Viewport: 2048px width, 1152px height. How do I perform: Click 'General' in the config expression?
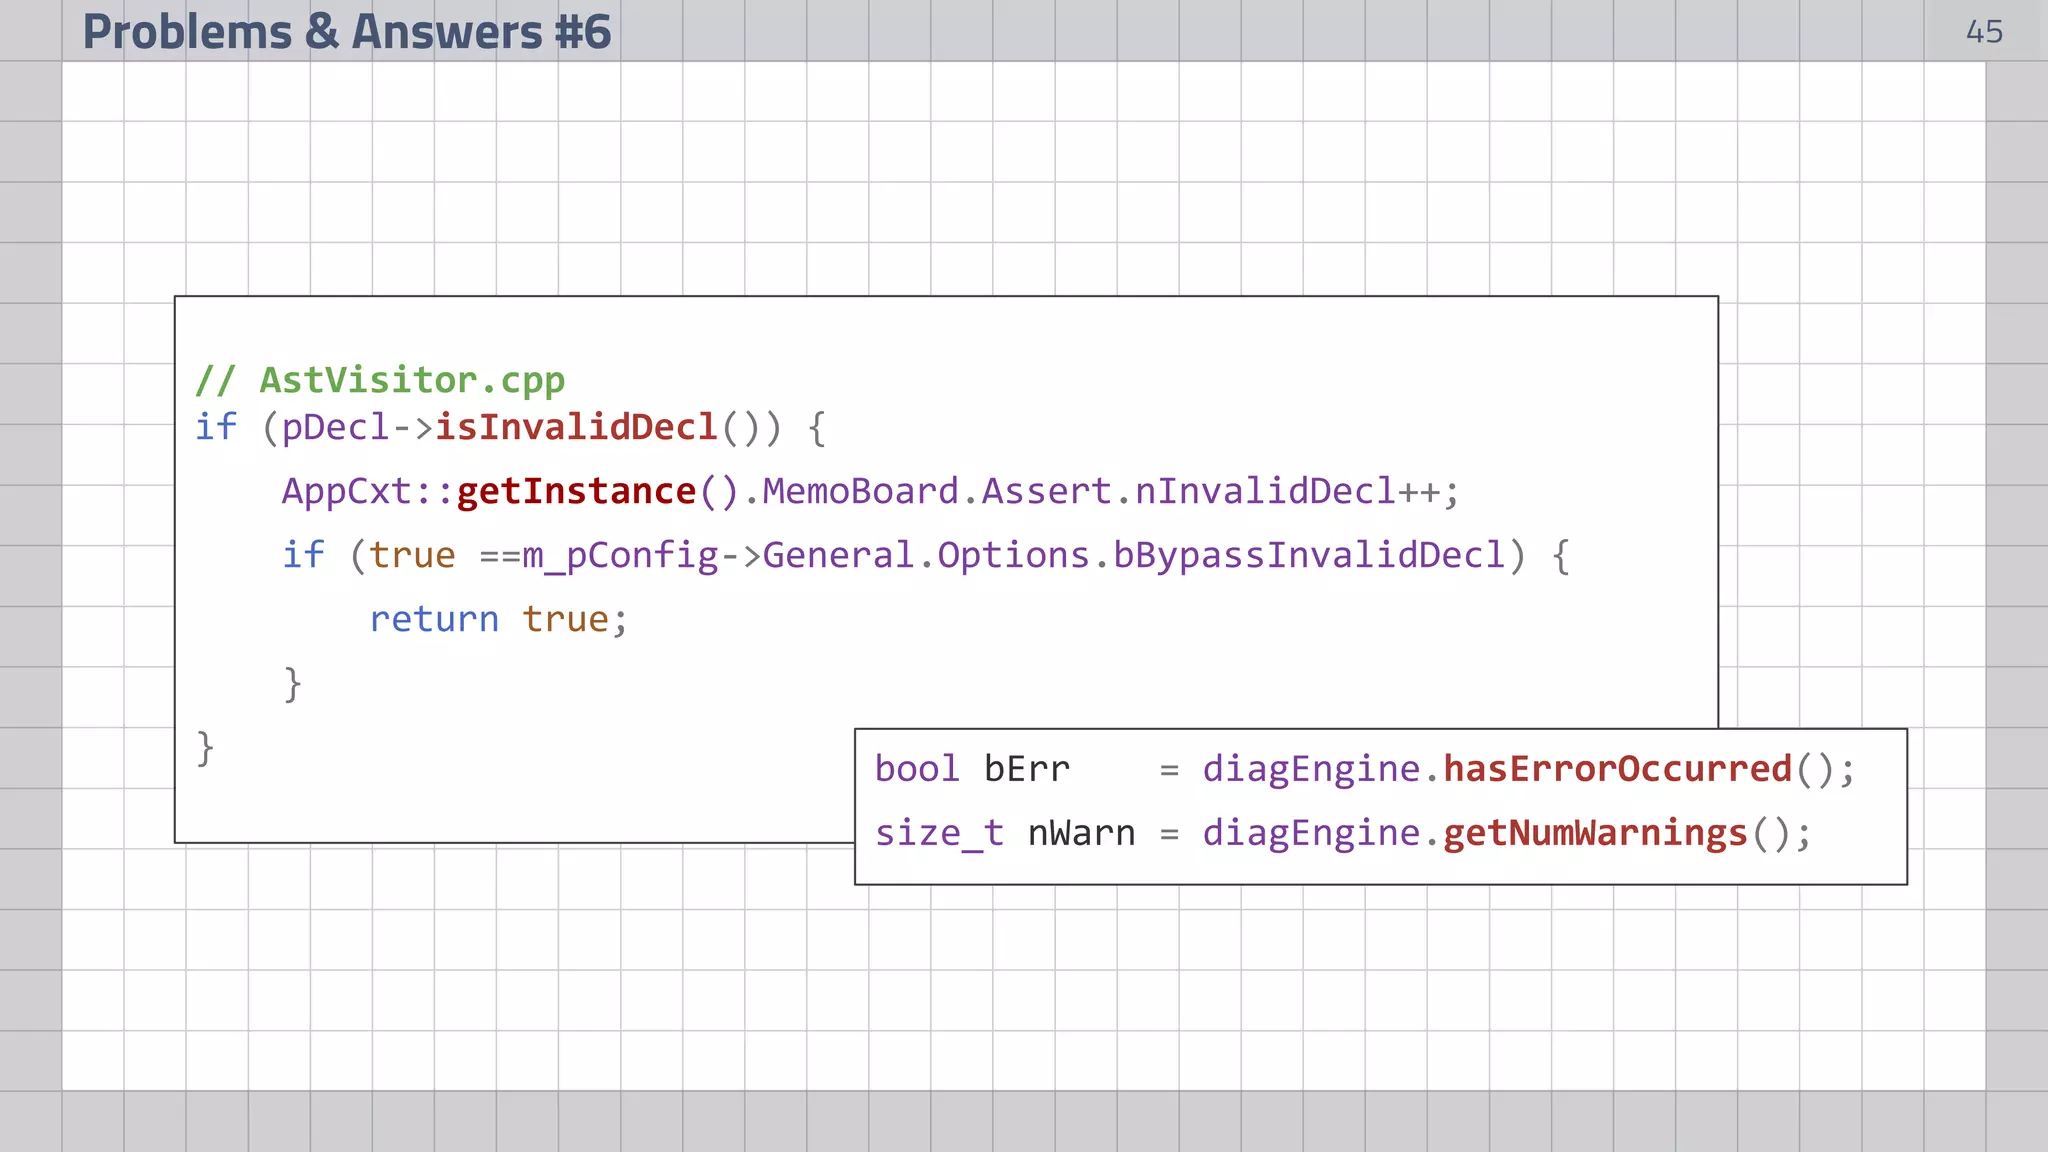[839, 556]
